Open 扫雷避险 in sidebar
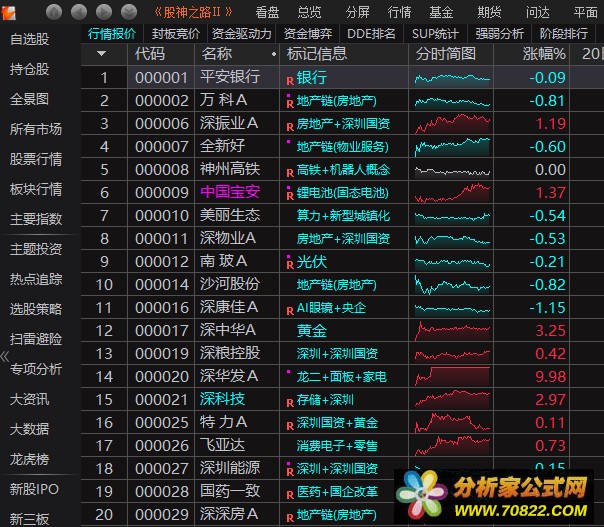 coord(36,339)
